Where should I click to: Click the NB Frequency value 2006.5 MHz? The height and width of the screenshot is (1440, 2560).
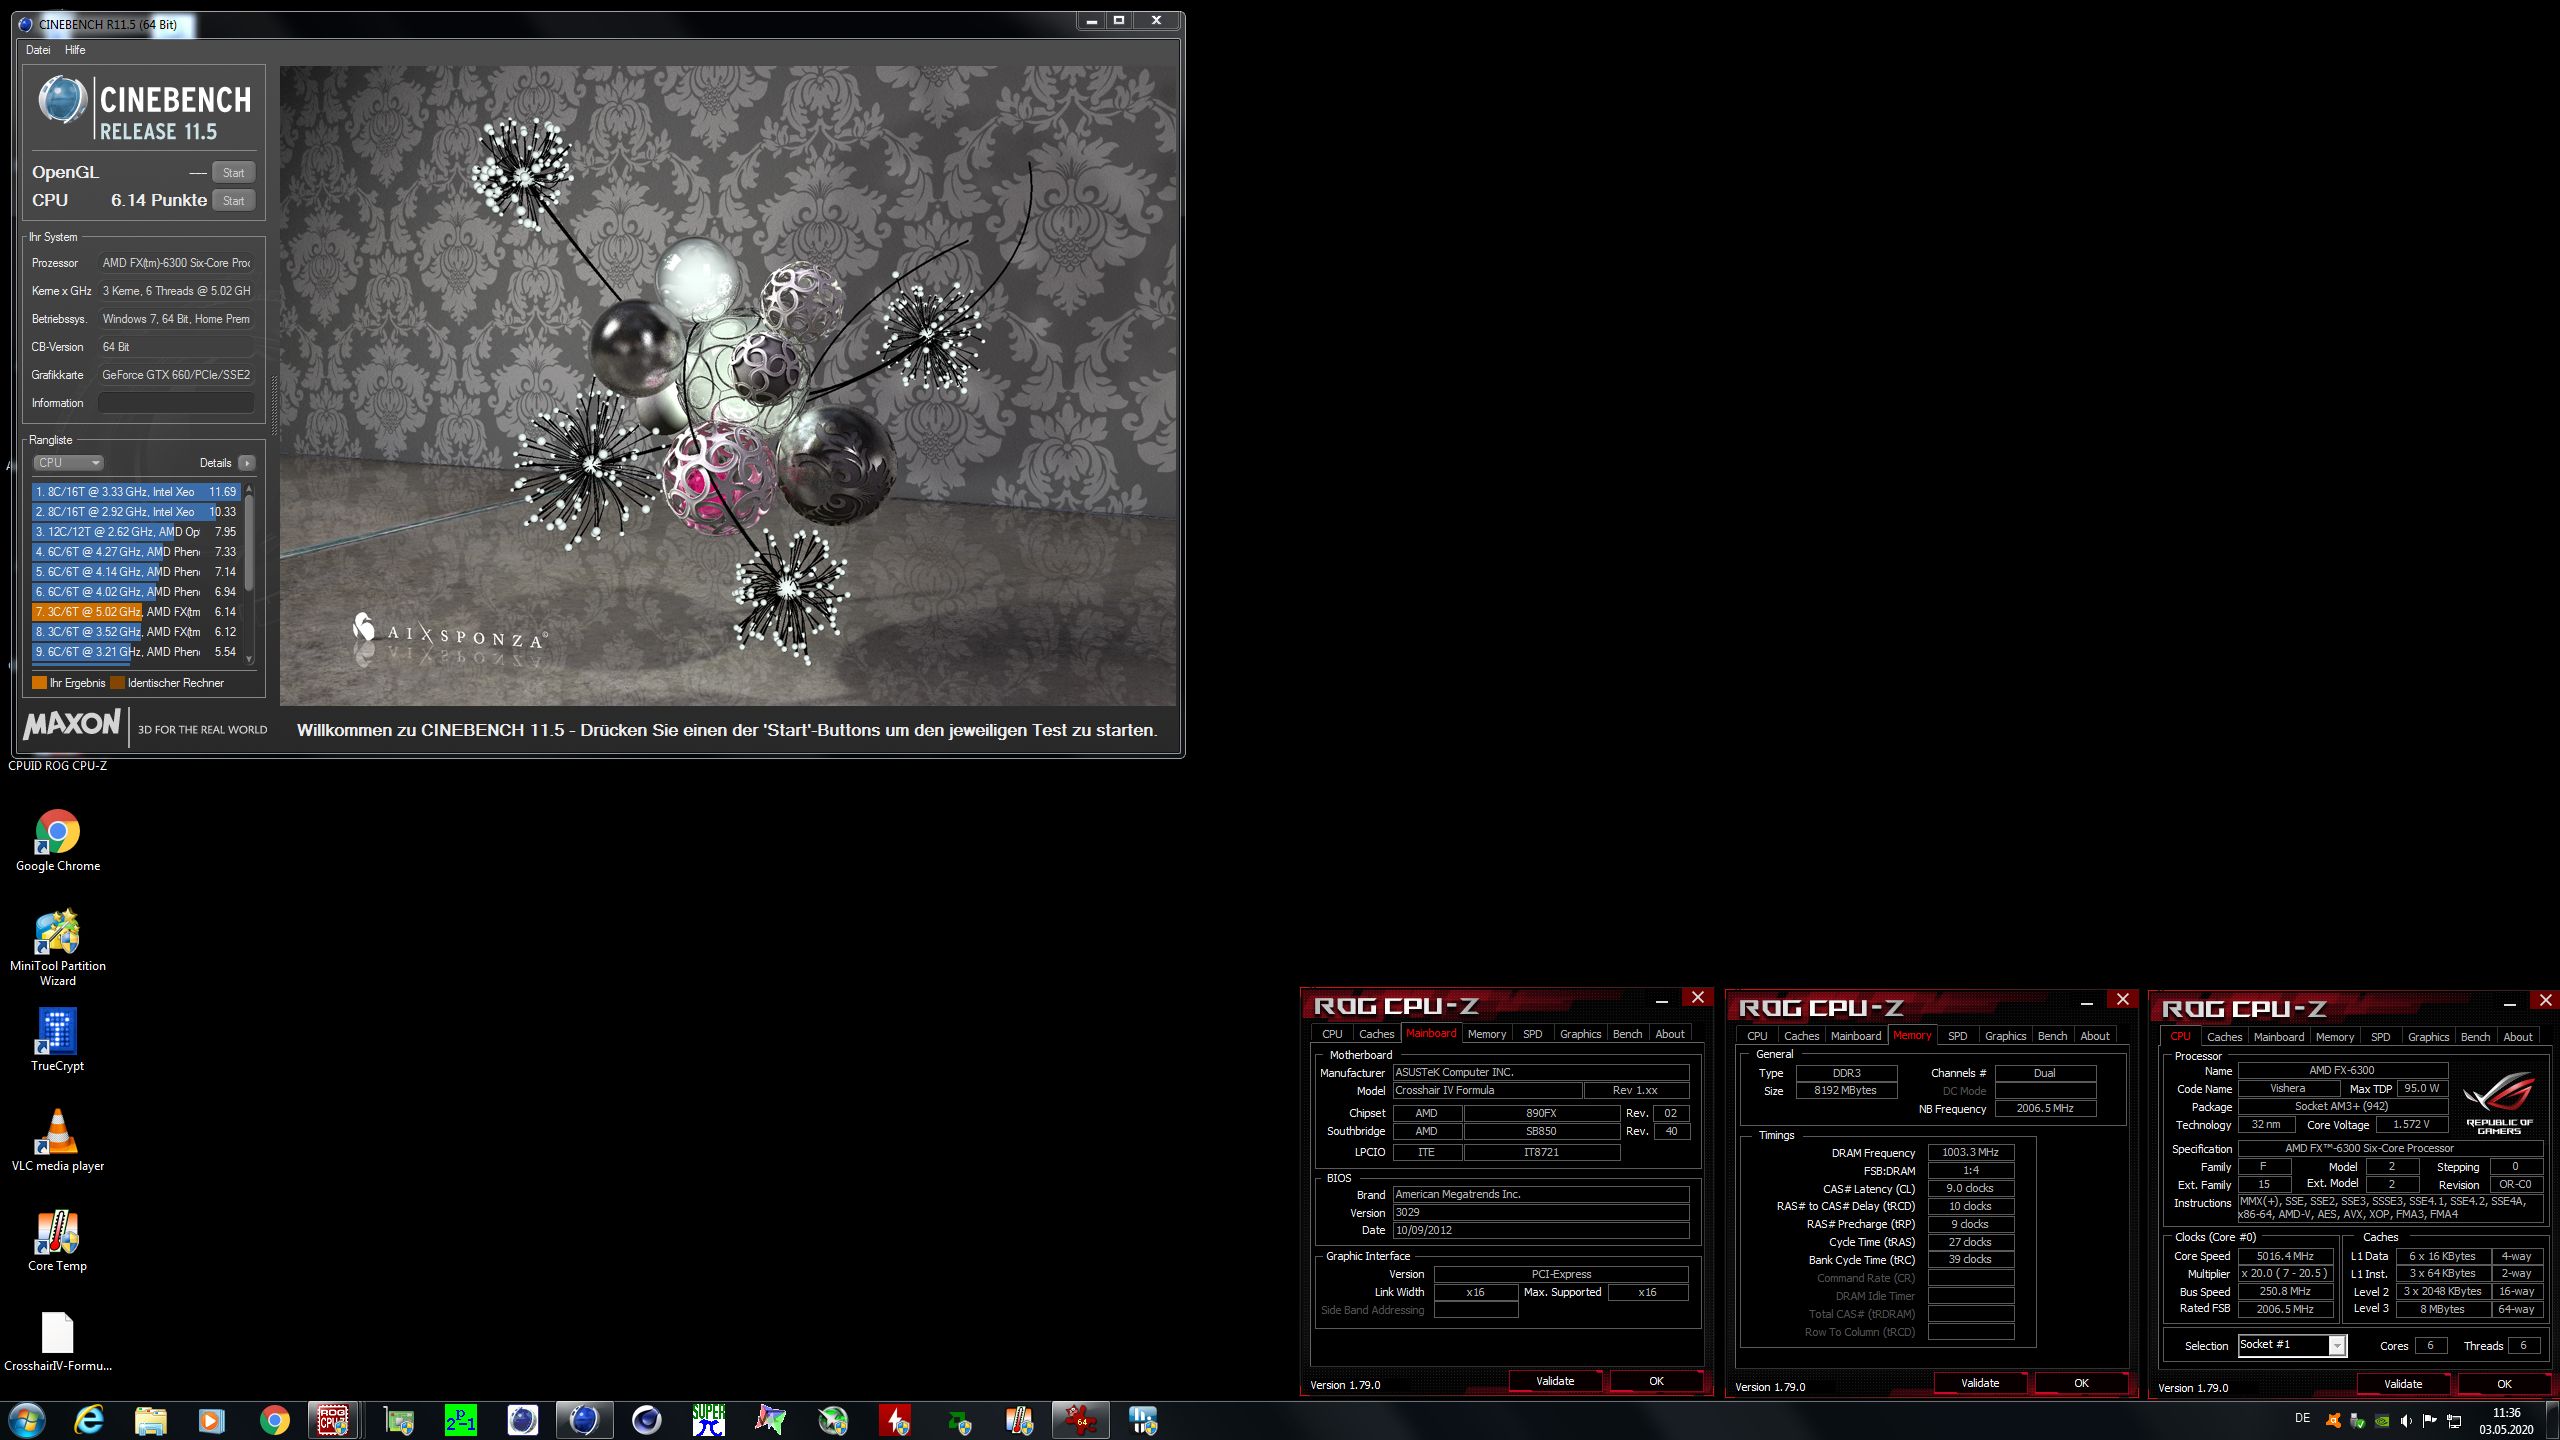pyautogui.click(x=2045, y=1108)
